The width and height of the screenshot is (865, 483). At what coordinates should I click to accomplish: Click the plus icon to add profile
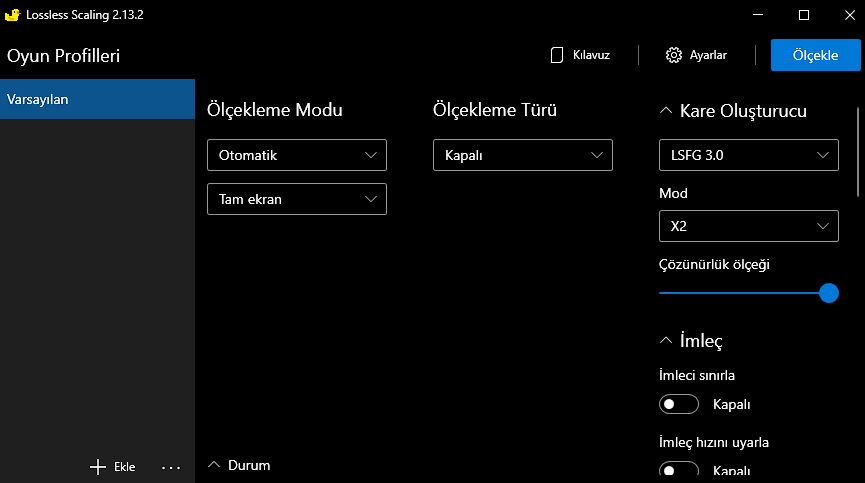coord(97,466)
